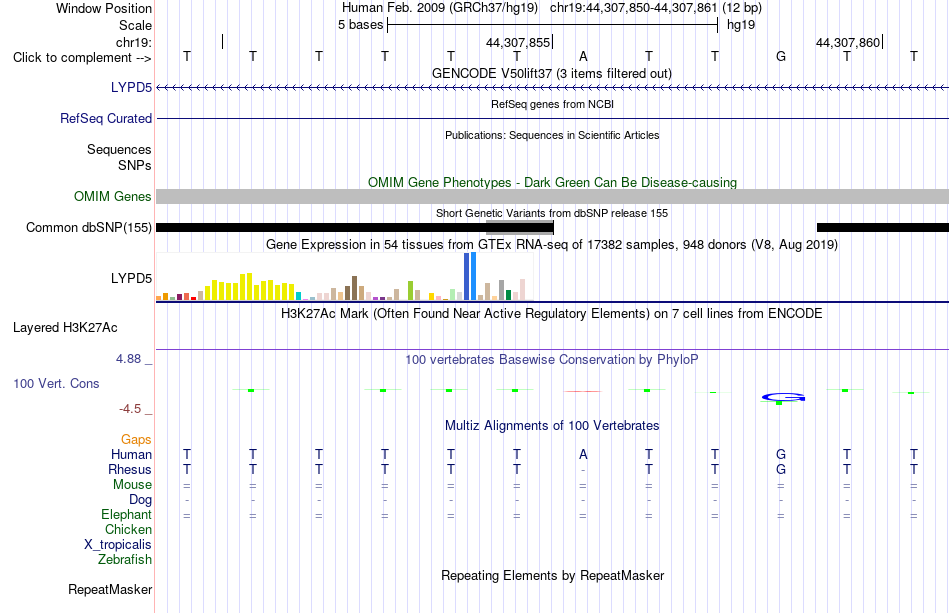Click the Layered H3K27Ac label
The height and width of the screenshot is (613, 950).
[65, 328]
